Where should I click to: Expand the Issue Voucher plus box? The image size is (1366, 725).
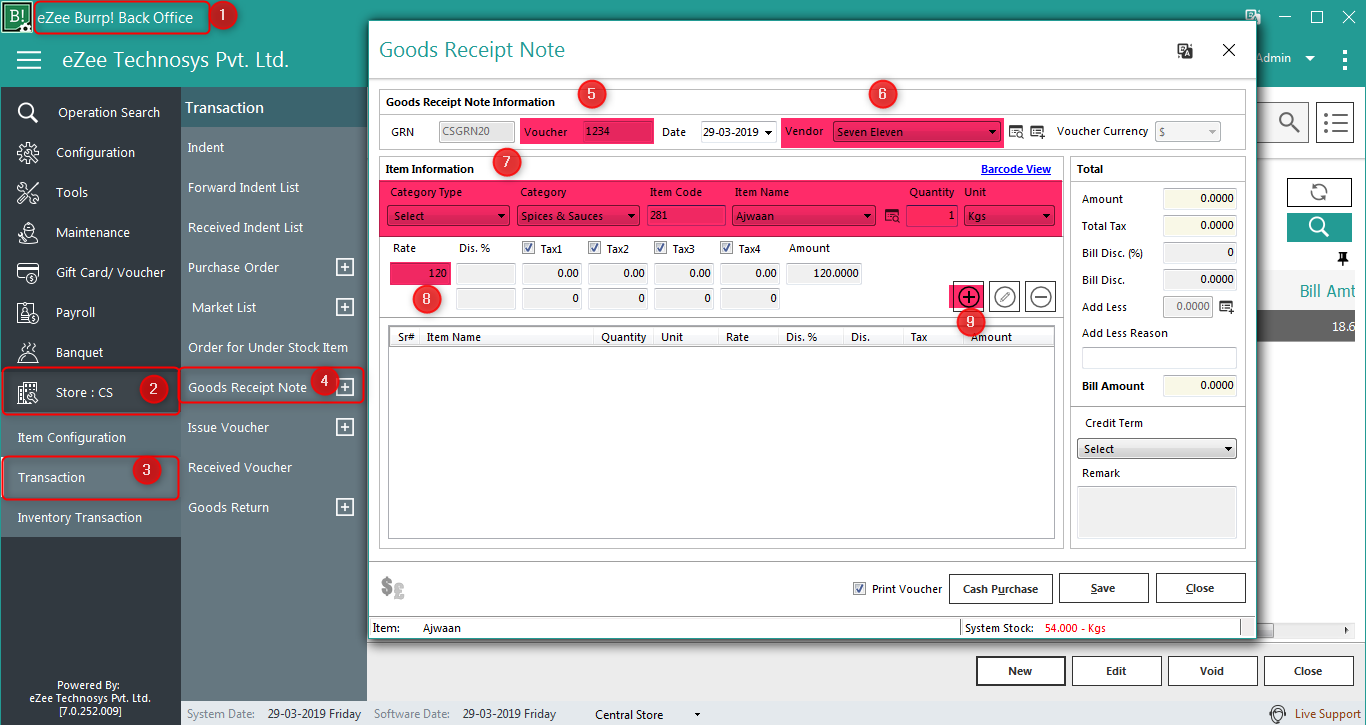(345, 427)
